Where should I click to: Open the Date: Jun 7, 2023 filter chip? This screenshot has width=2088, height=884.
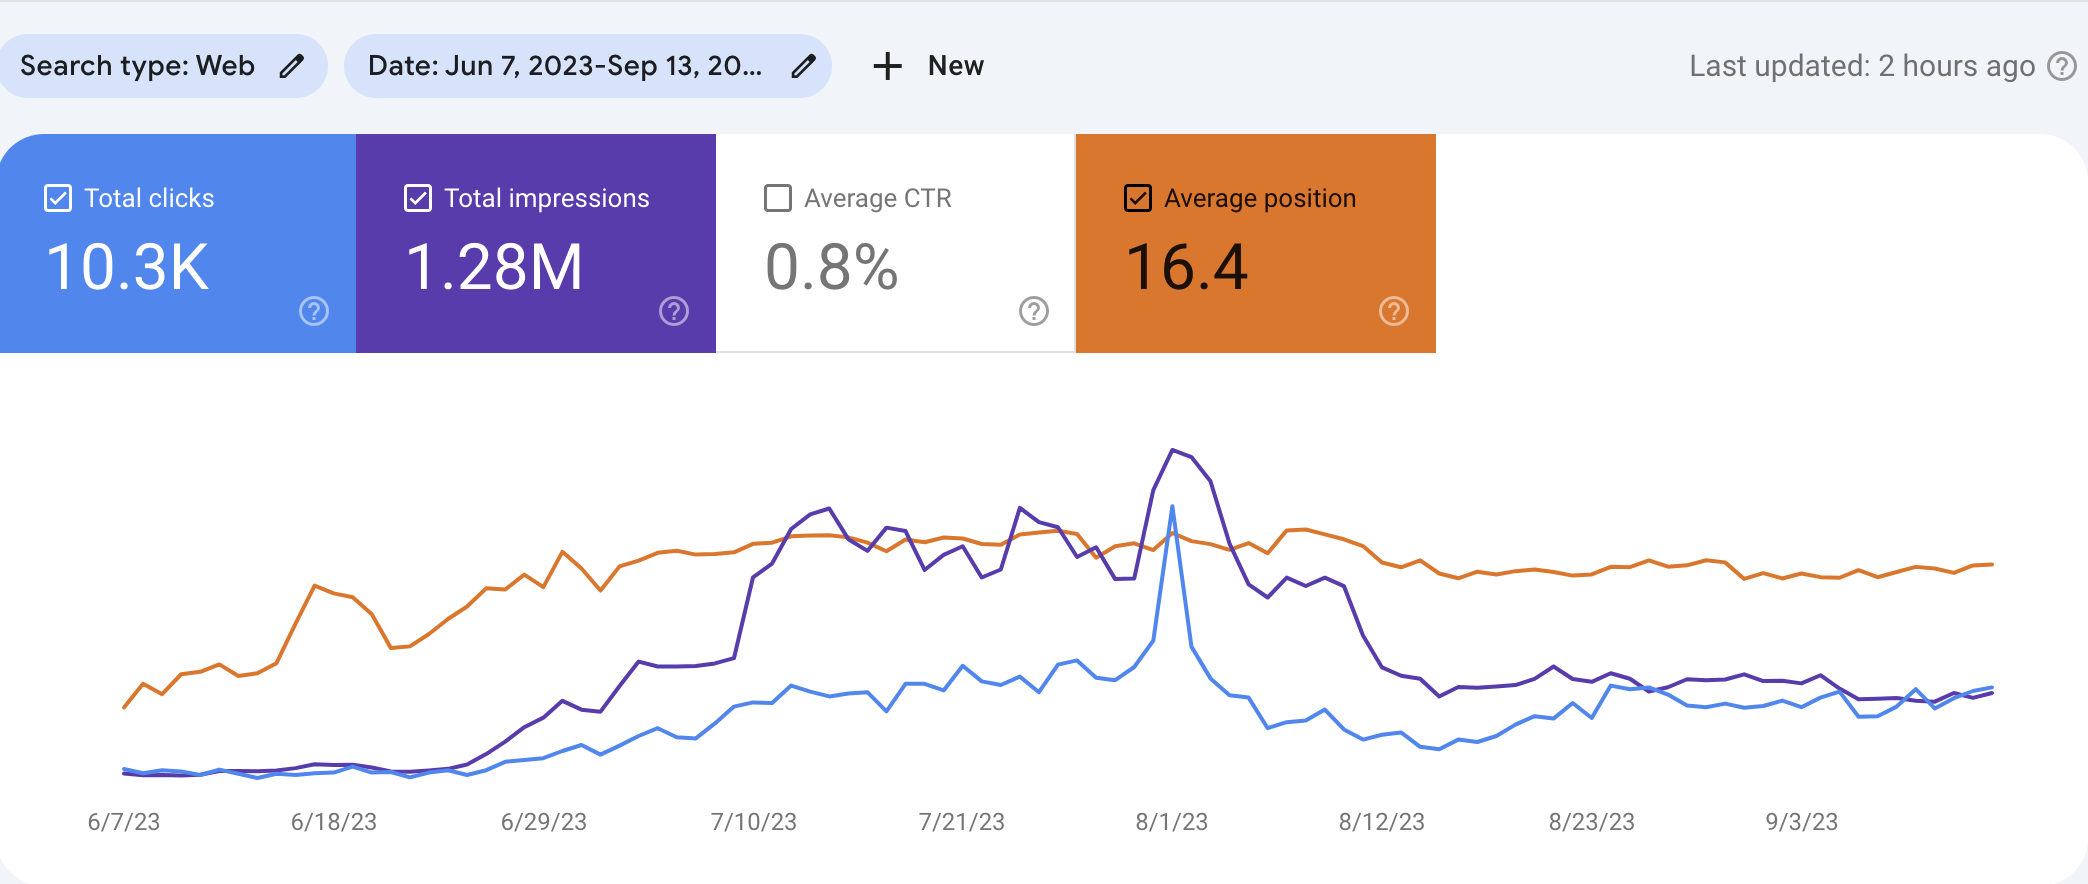pos(588,67)
